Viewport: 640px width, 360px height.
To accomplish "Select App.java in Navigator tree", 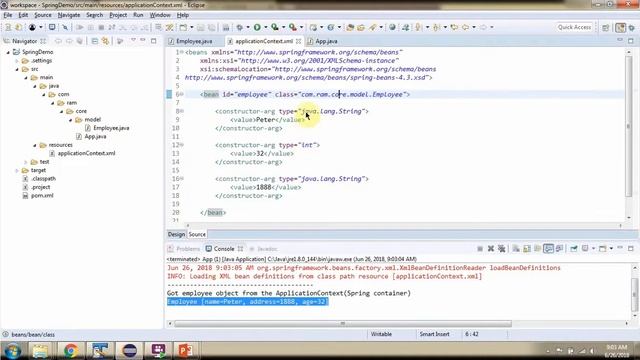I will [x=95, y=137].
